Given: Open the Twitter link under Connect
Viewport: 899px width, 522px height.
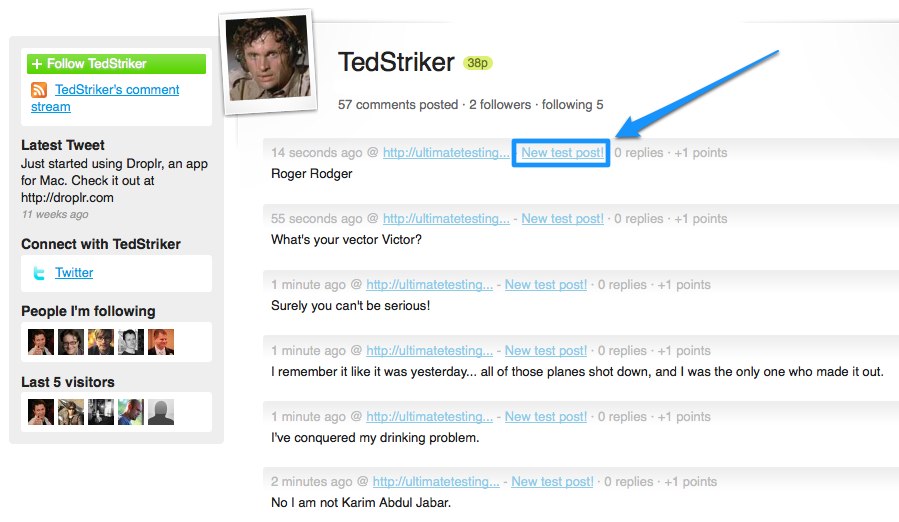Looking at the screenshot, I should point(74,273).
